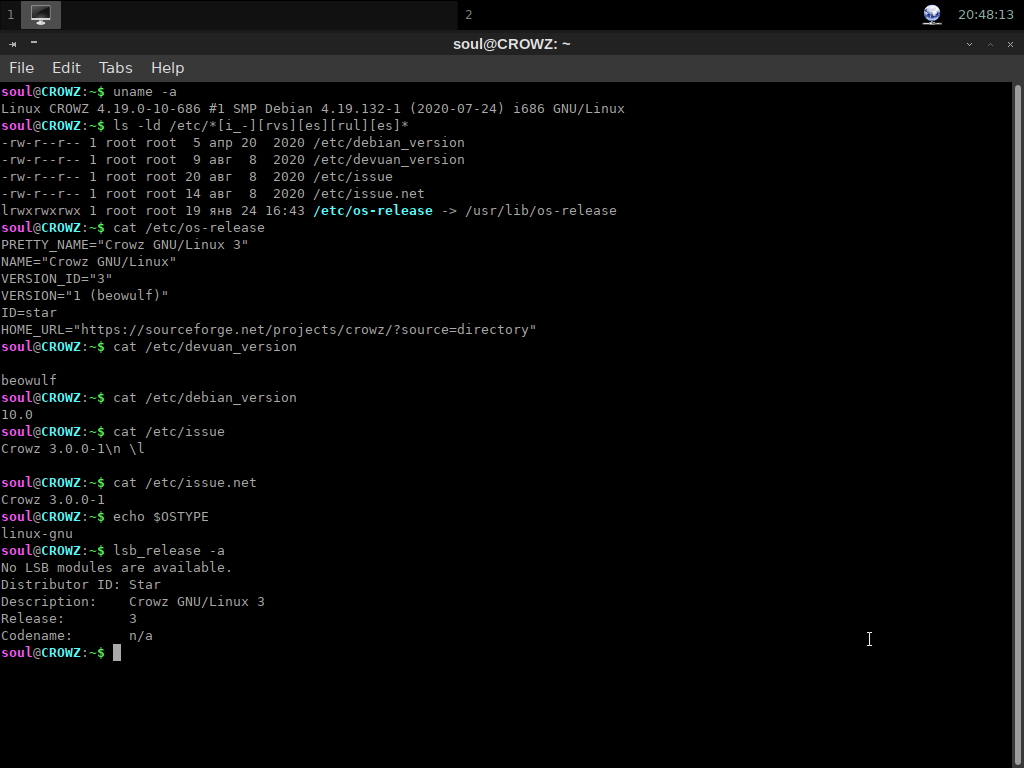1024x768 pixels.
Task: Click the window pin icon in the title bar
Action: 12,44
